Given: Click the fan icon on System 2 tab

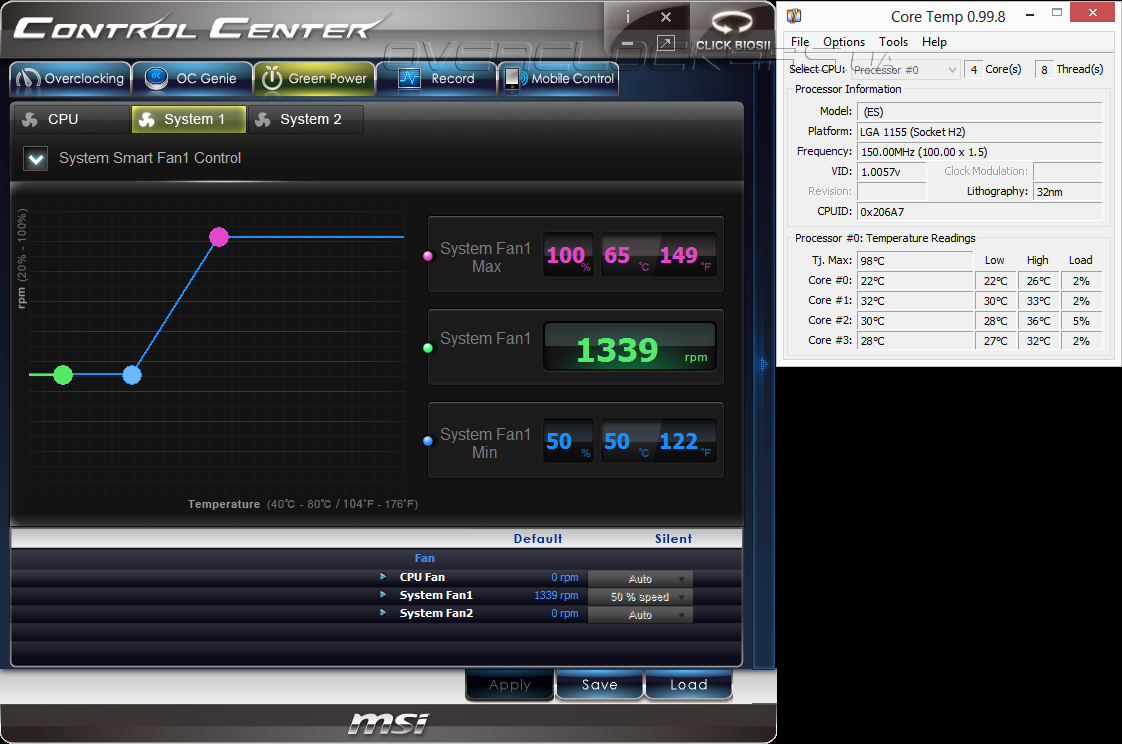Looking at the screenshot, I should pyautogui.click(x=263, y=119).
